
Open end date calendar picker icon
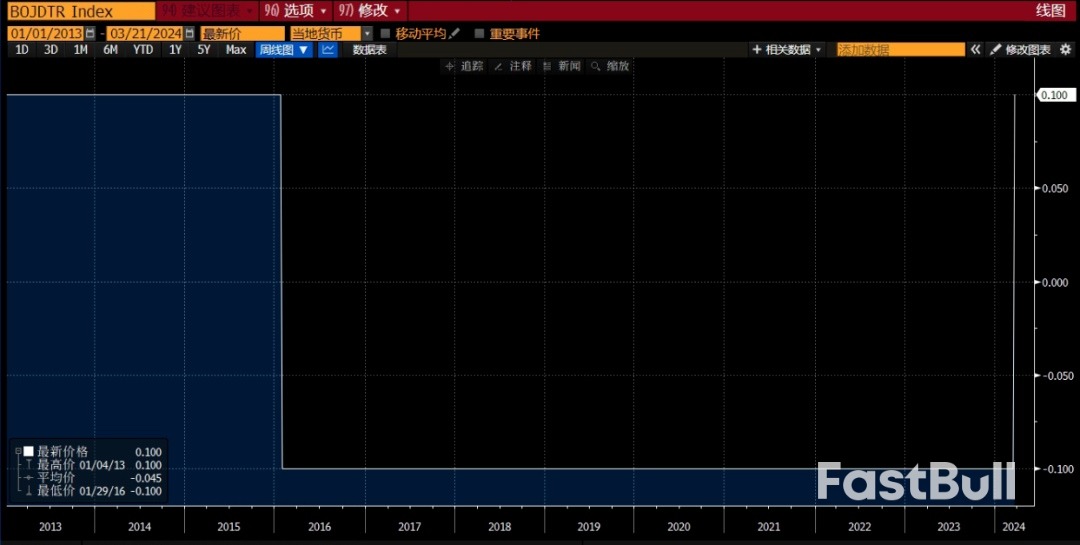coord(190,33)
